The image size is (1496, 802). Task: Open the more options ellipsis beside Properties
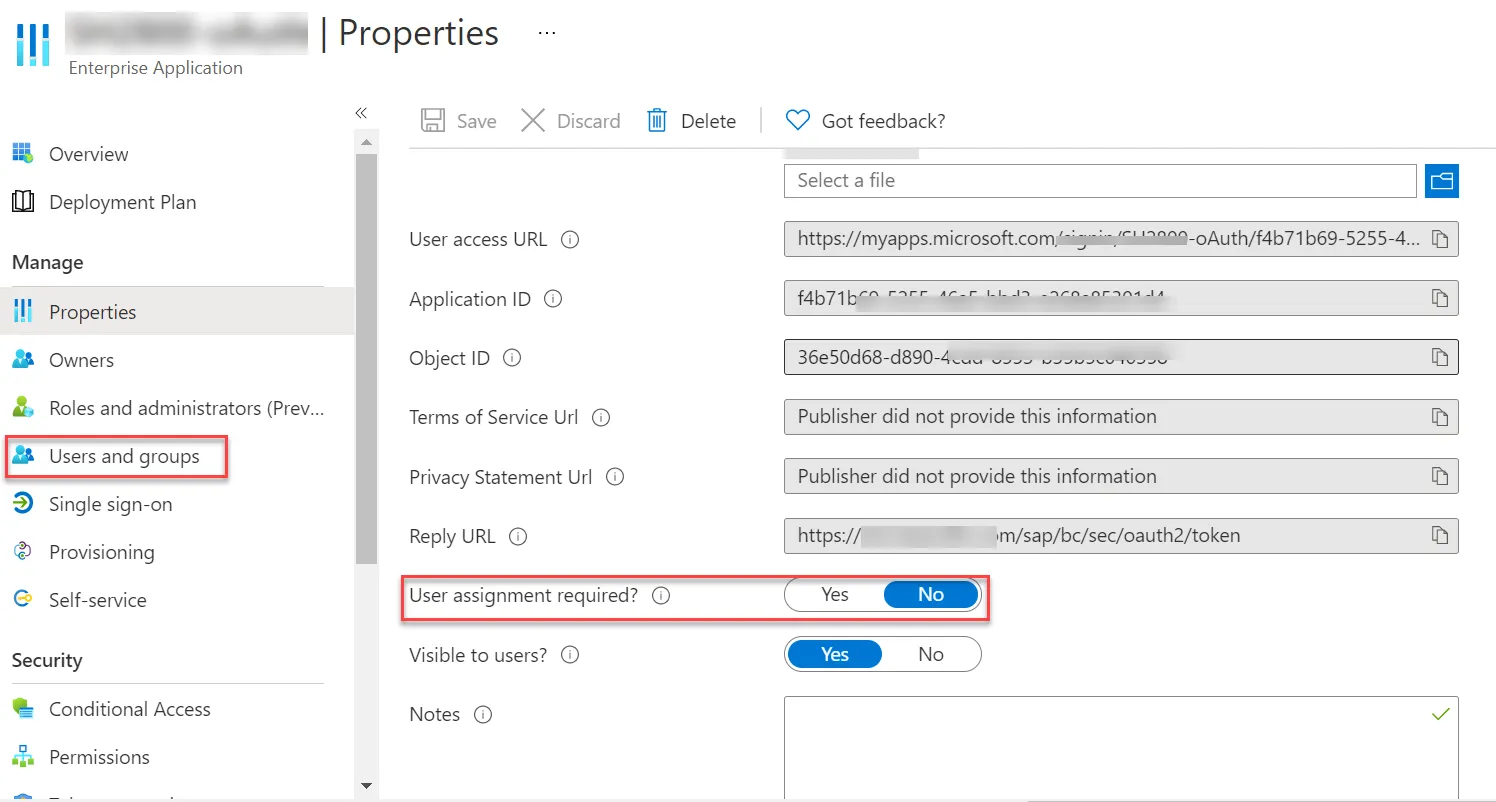pyautogui.click(x=546, y=32)
